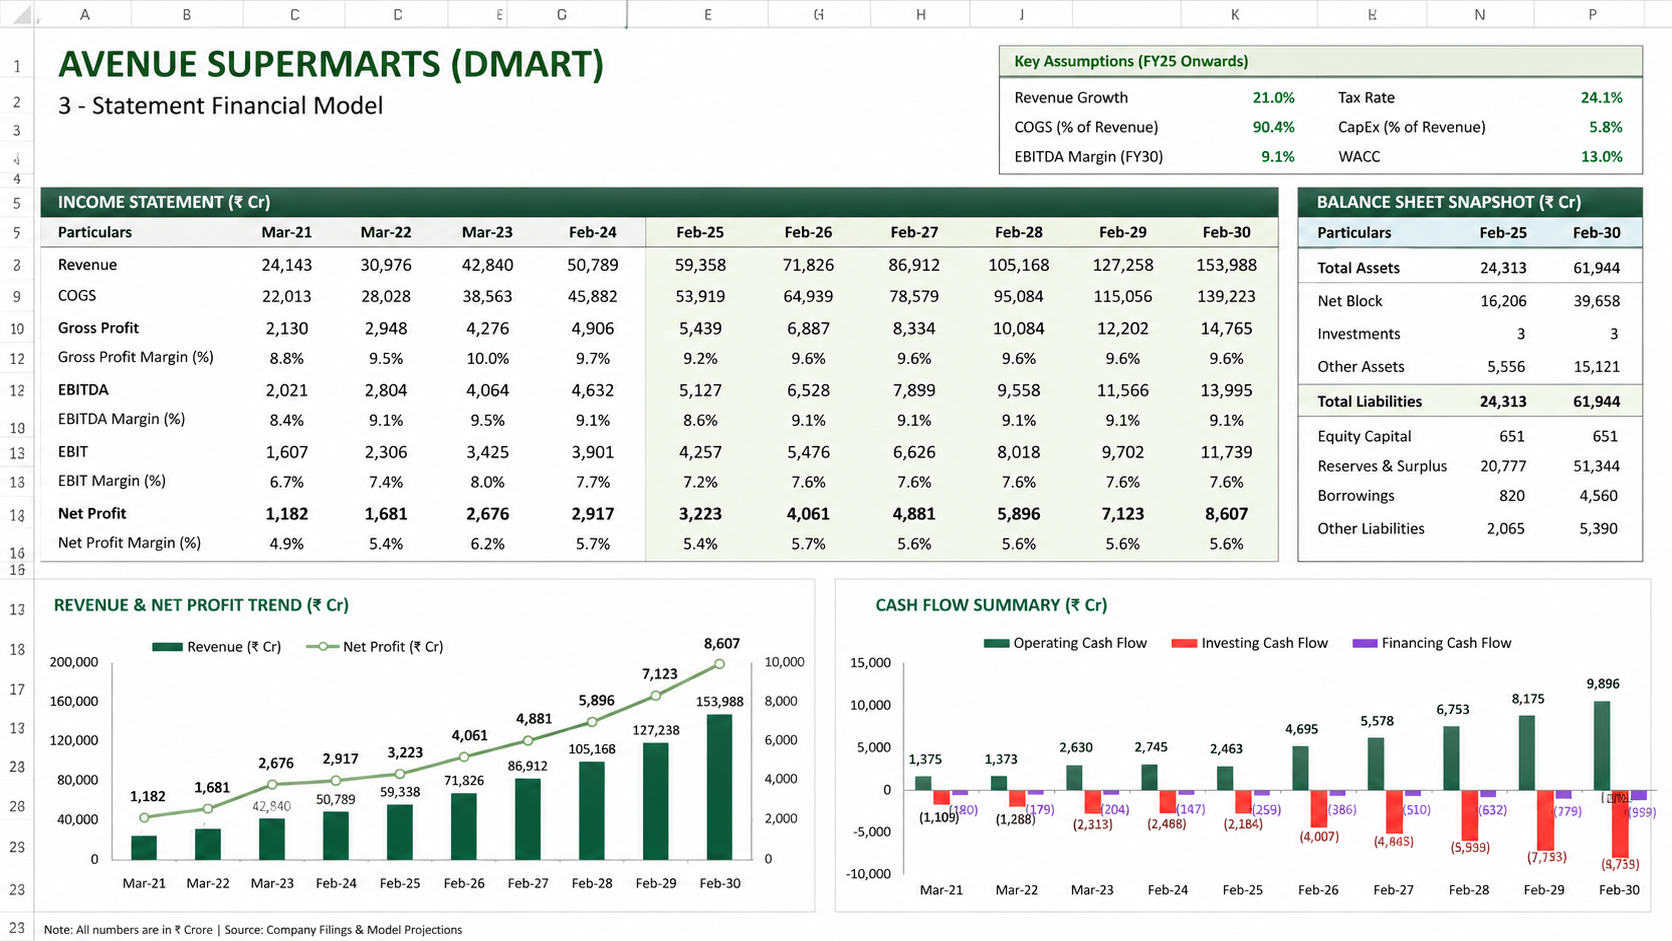This screenshot has height=941, width=1672.
Task: Select EBITDA cell 13,995
Action: [x=1226, y=390]
